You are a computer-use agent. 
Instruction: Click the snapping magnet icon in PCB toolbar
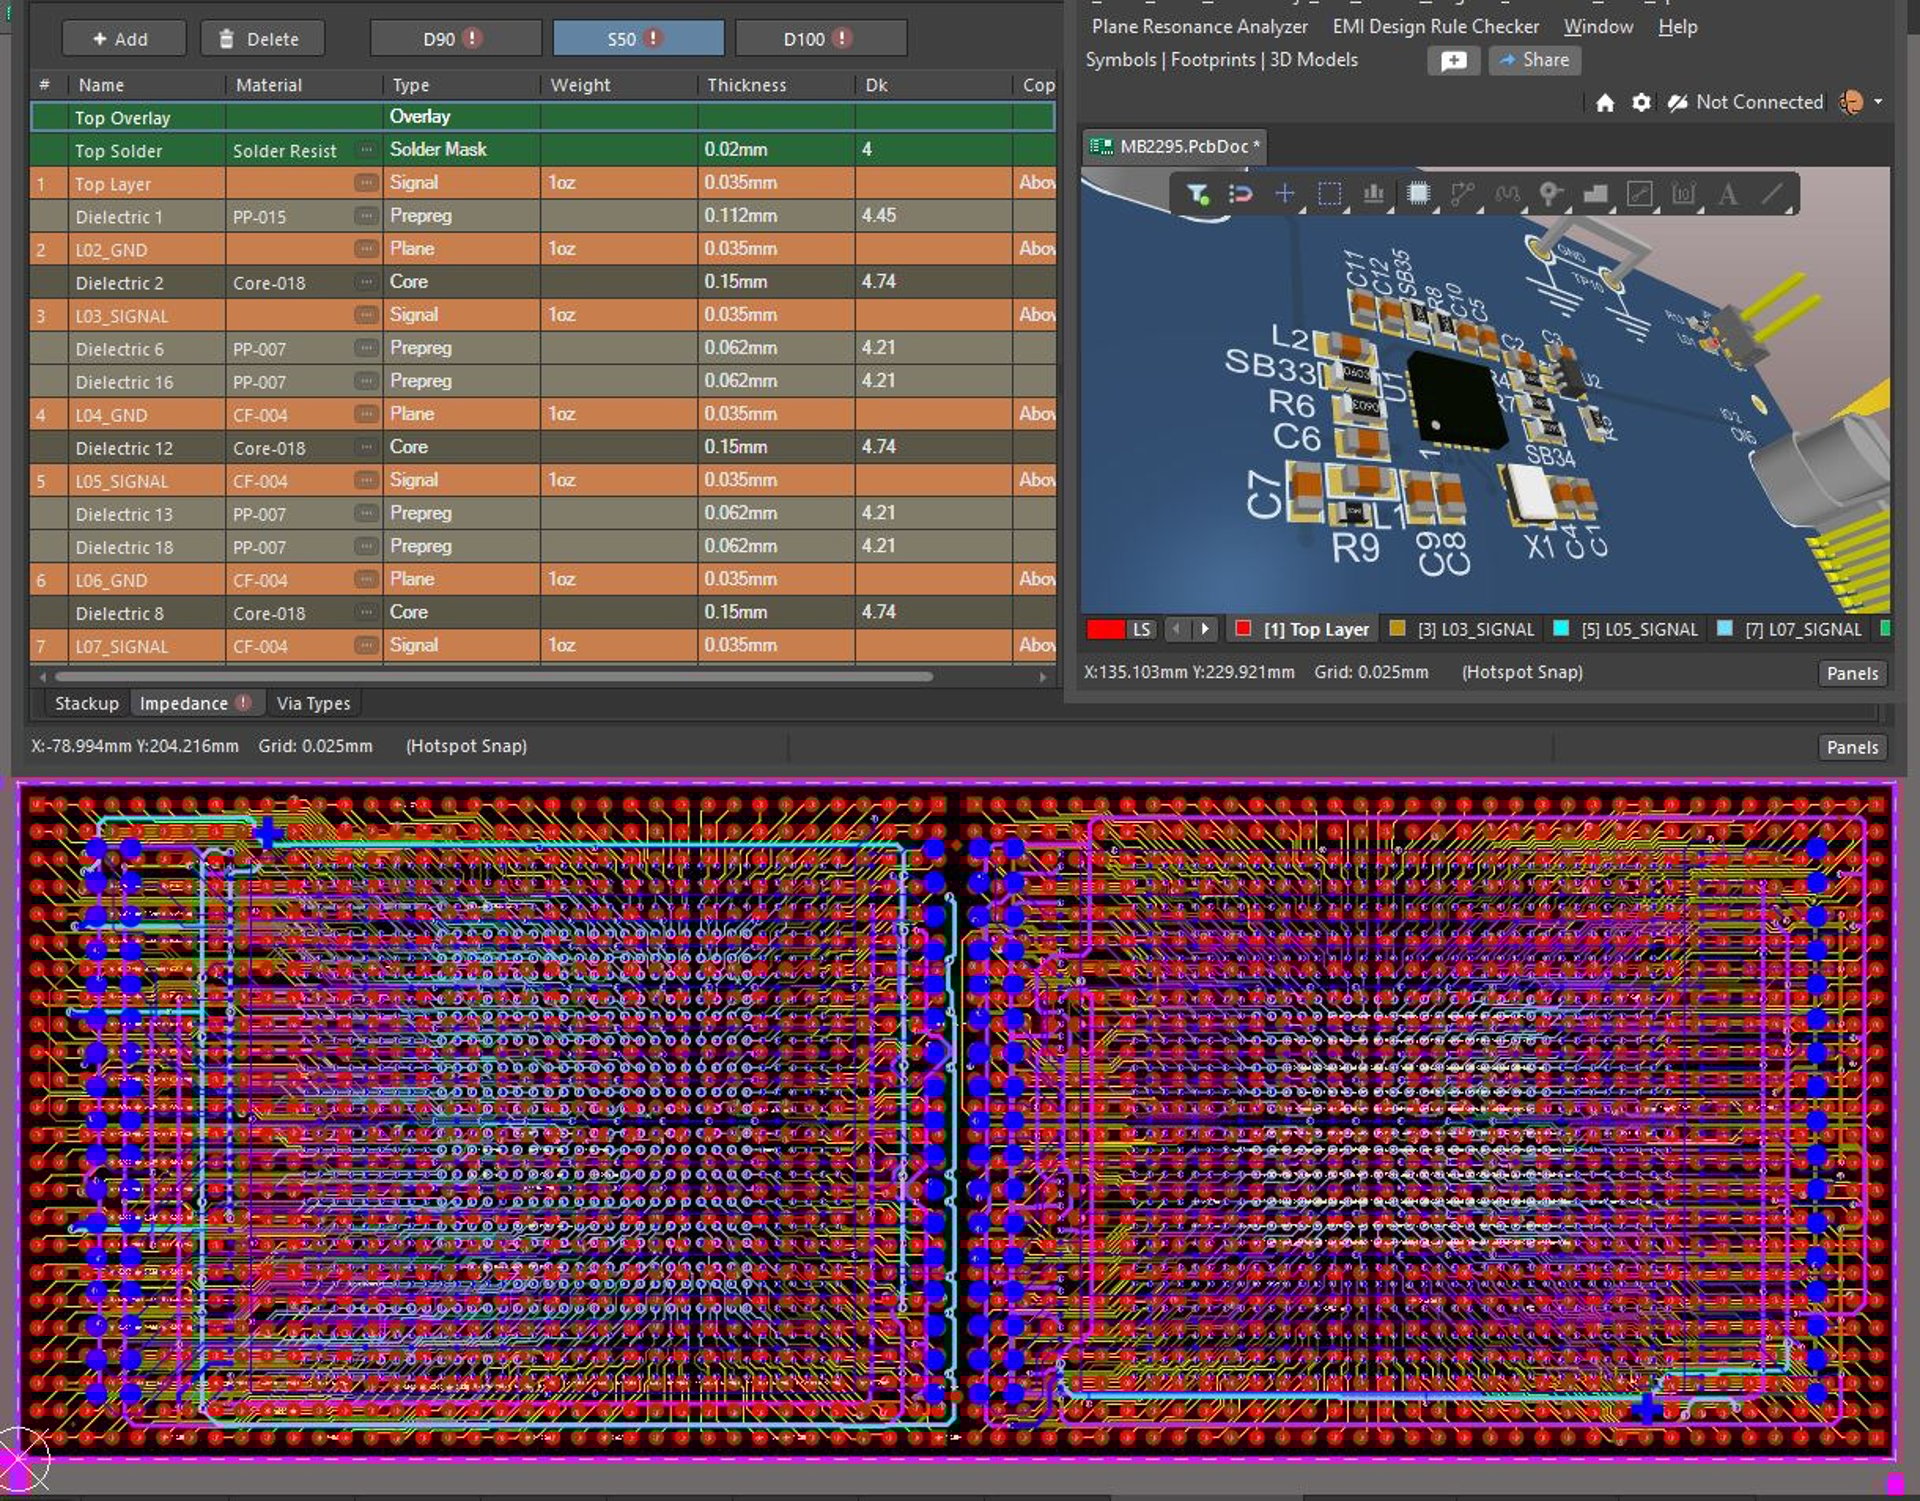pos(1240,194)
